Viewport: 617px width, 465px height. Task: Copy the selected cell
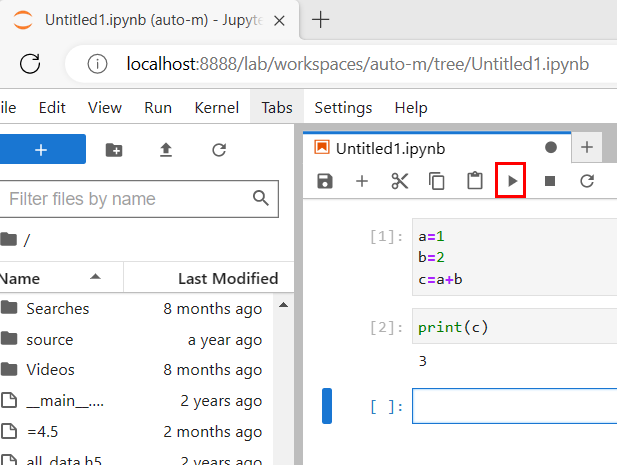(437, 181)
